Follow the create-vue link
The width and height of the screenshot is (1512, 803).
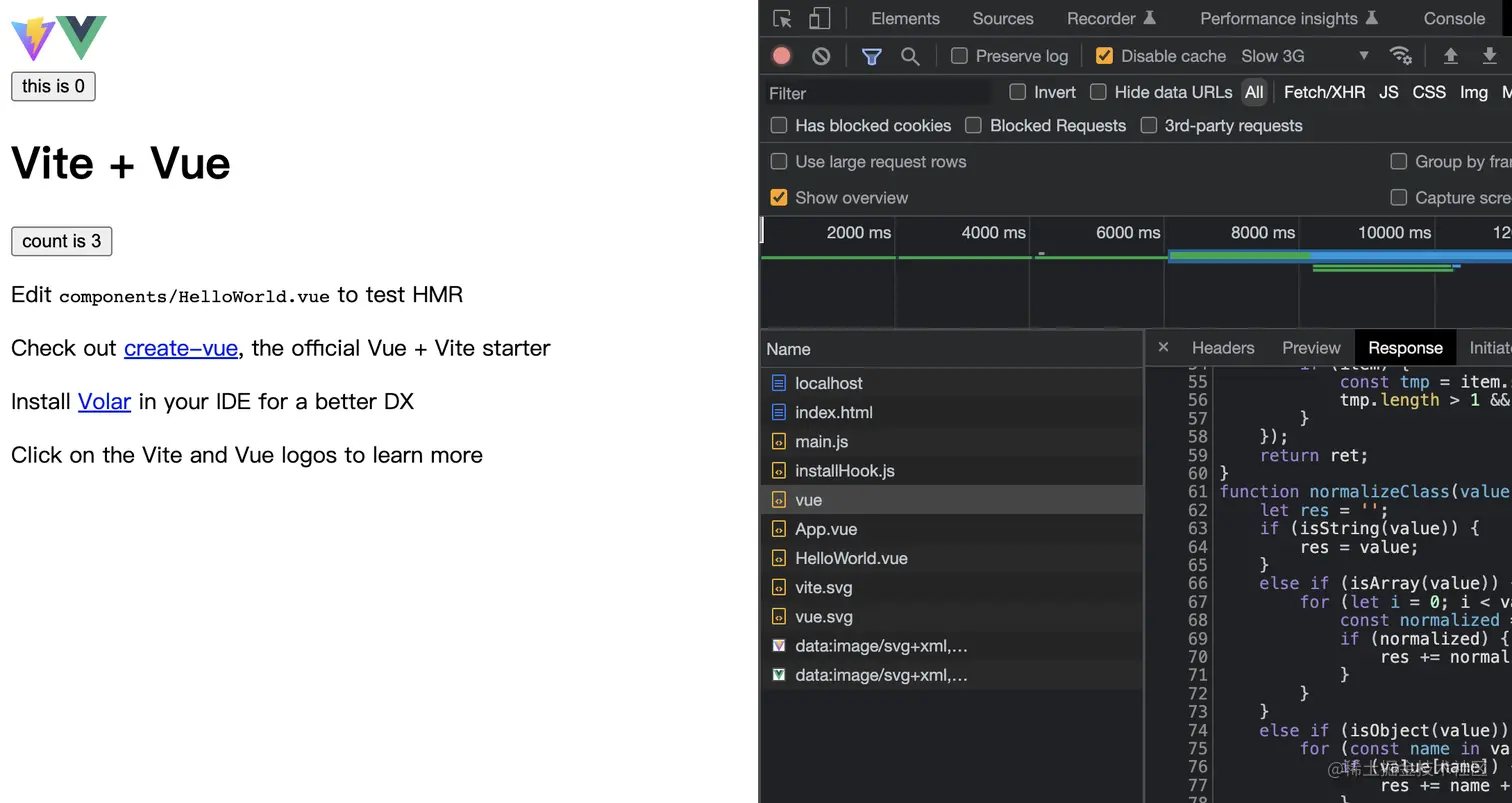tap(181, 348)
